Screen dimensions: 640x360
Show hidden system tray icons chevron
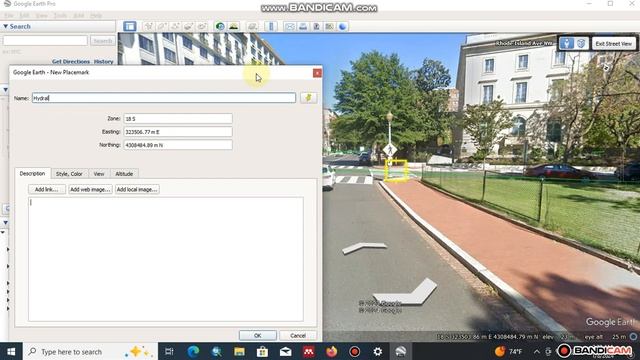pos(536,351)
